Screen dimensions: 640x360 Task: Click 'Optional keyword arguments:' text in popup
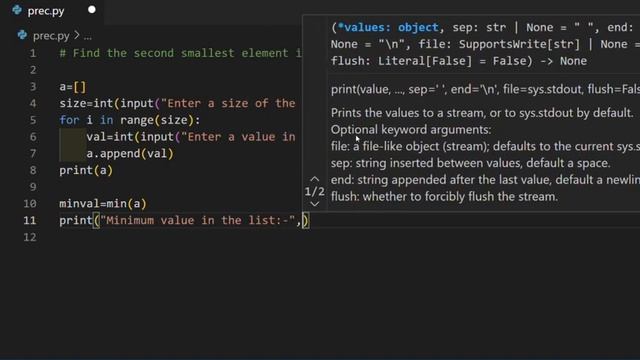point(411,130)
